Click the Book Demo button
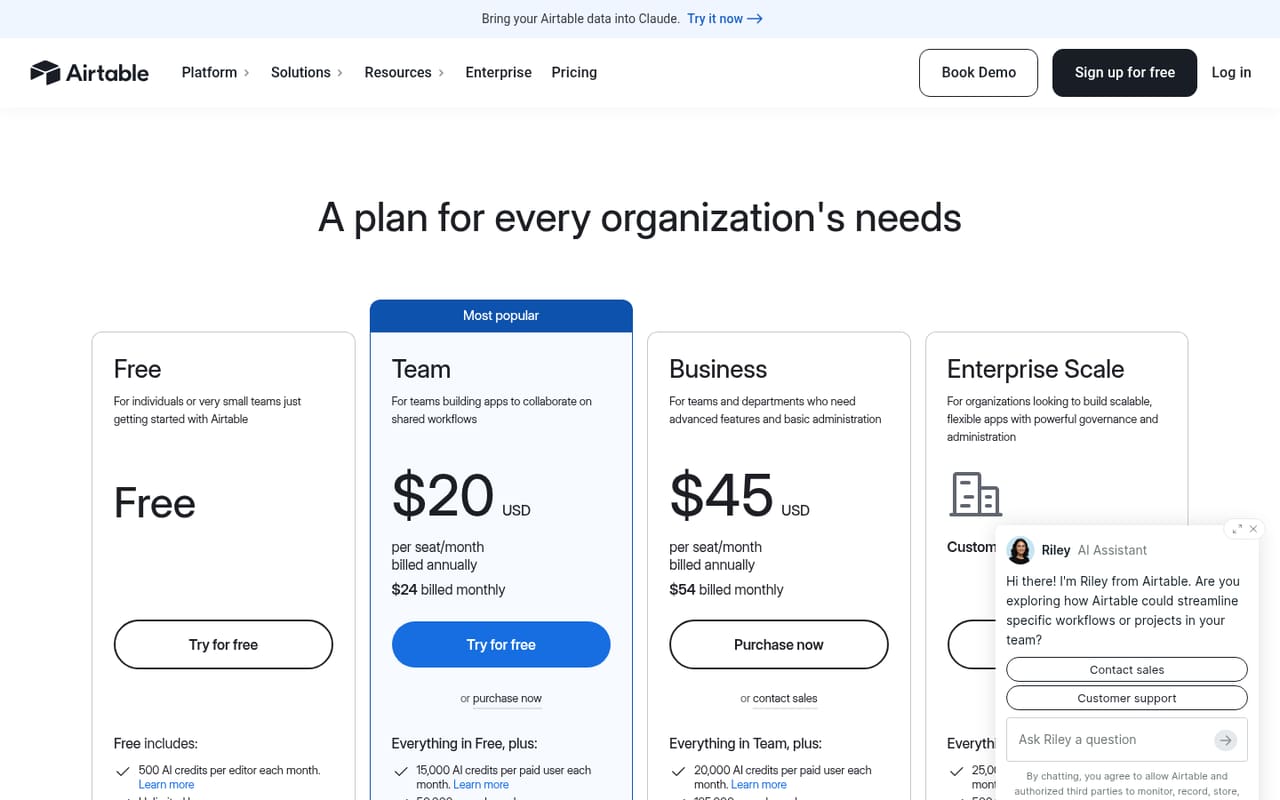1280x800 pixels. click(978, 73)
